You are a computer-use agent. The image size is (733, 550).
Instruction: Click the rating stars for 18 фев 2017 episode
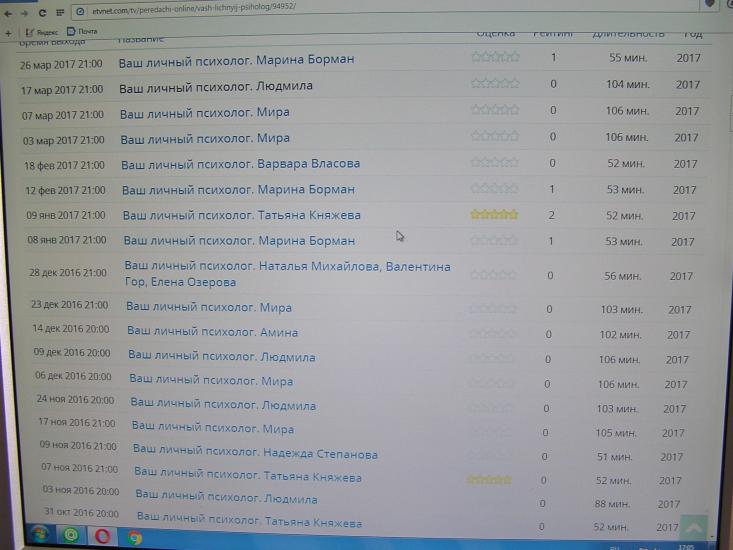[x=494, y=163]
